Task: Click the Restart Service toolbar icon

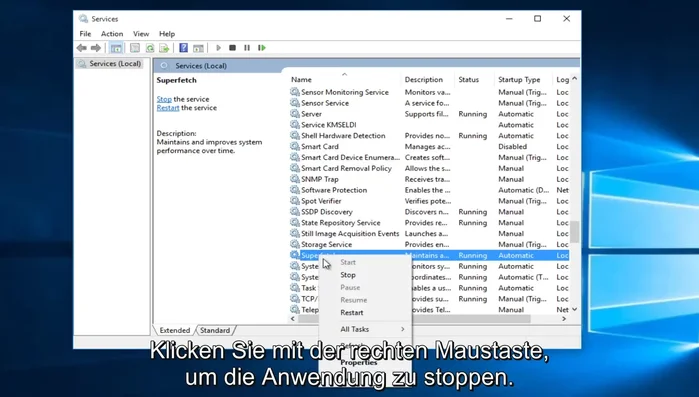Action: 262,48
